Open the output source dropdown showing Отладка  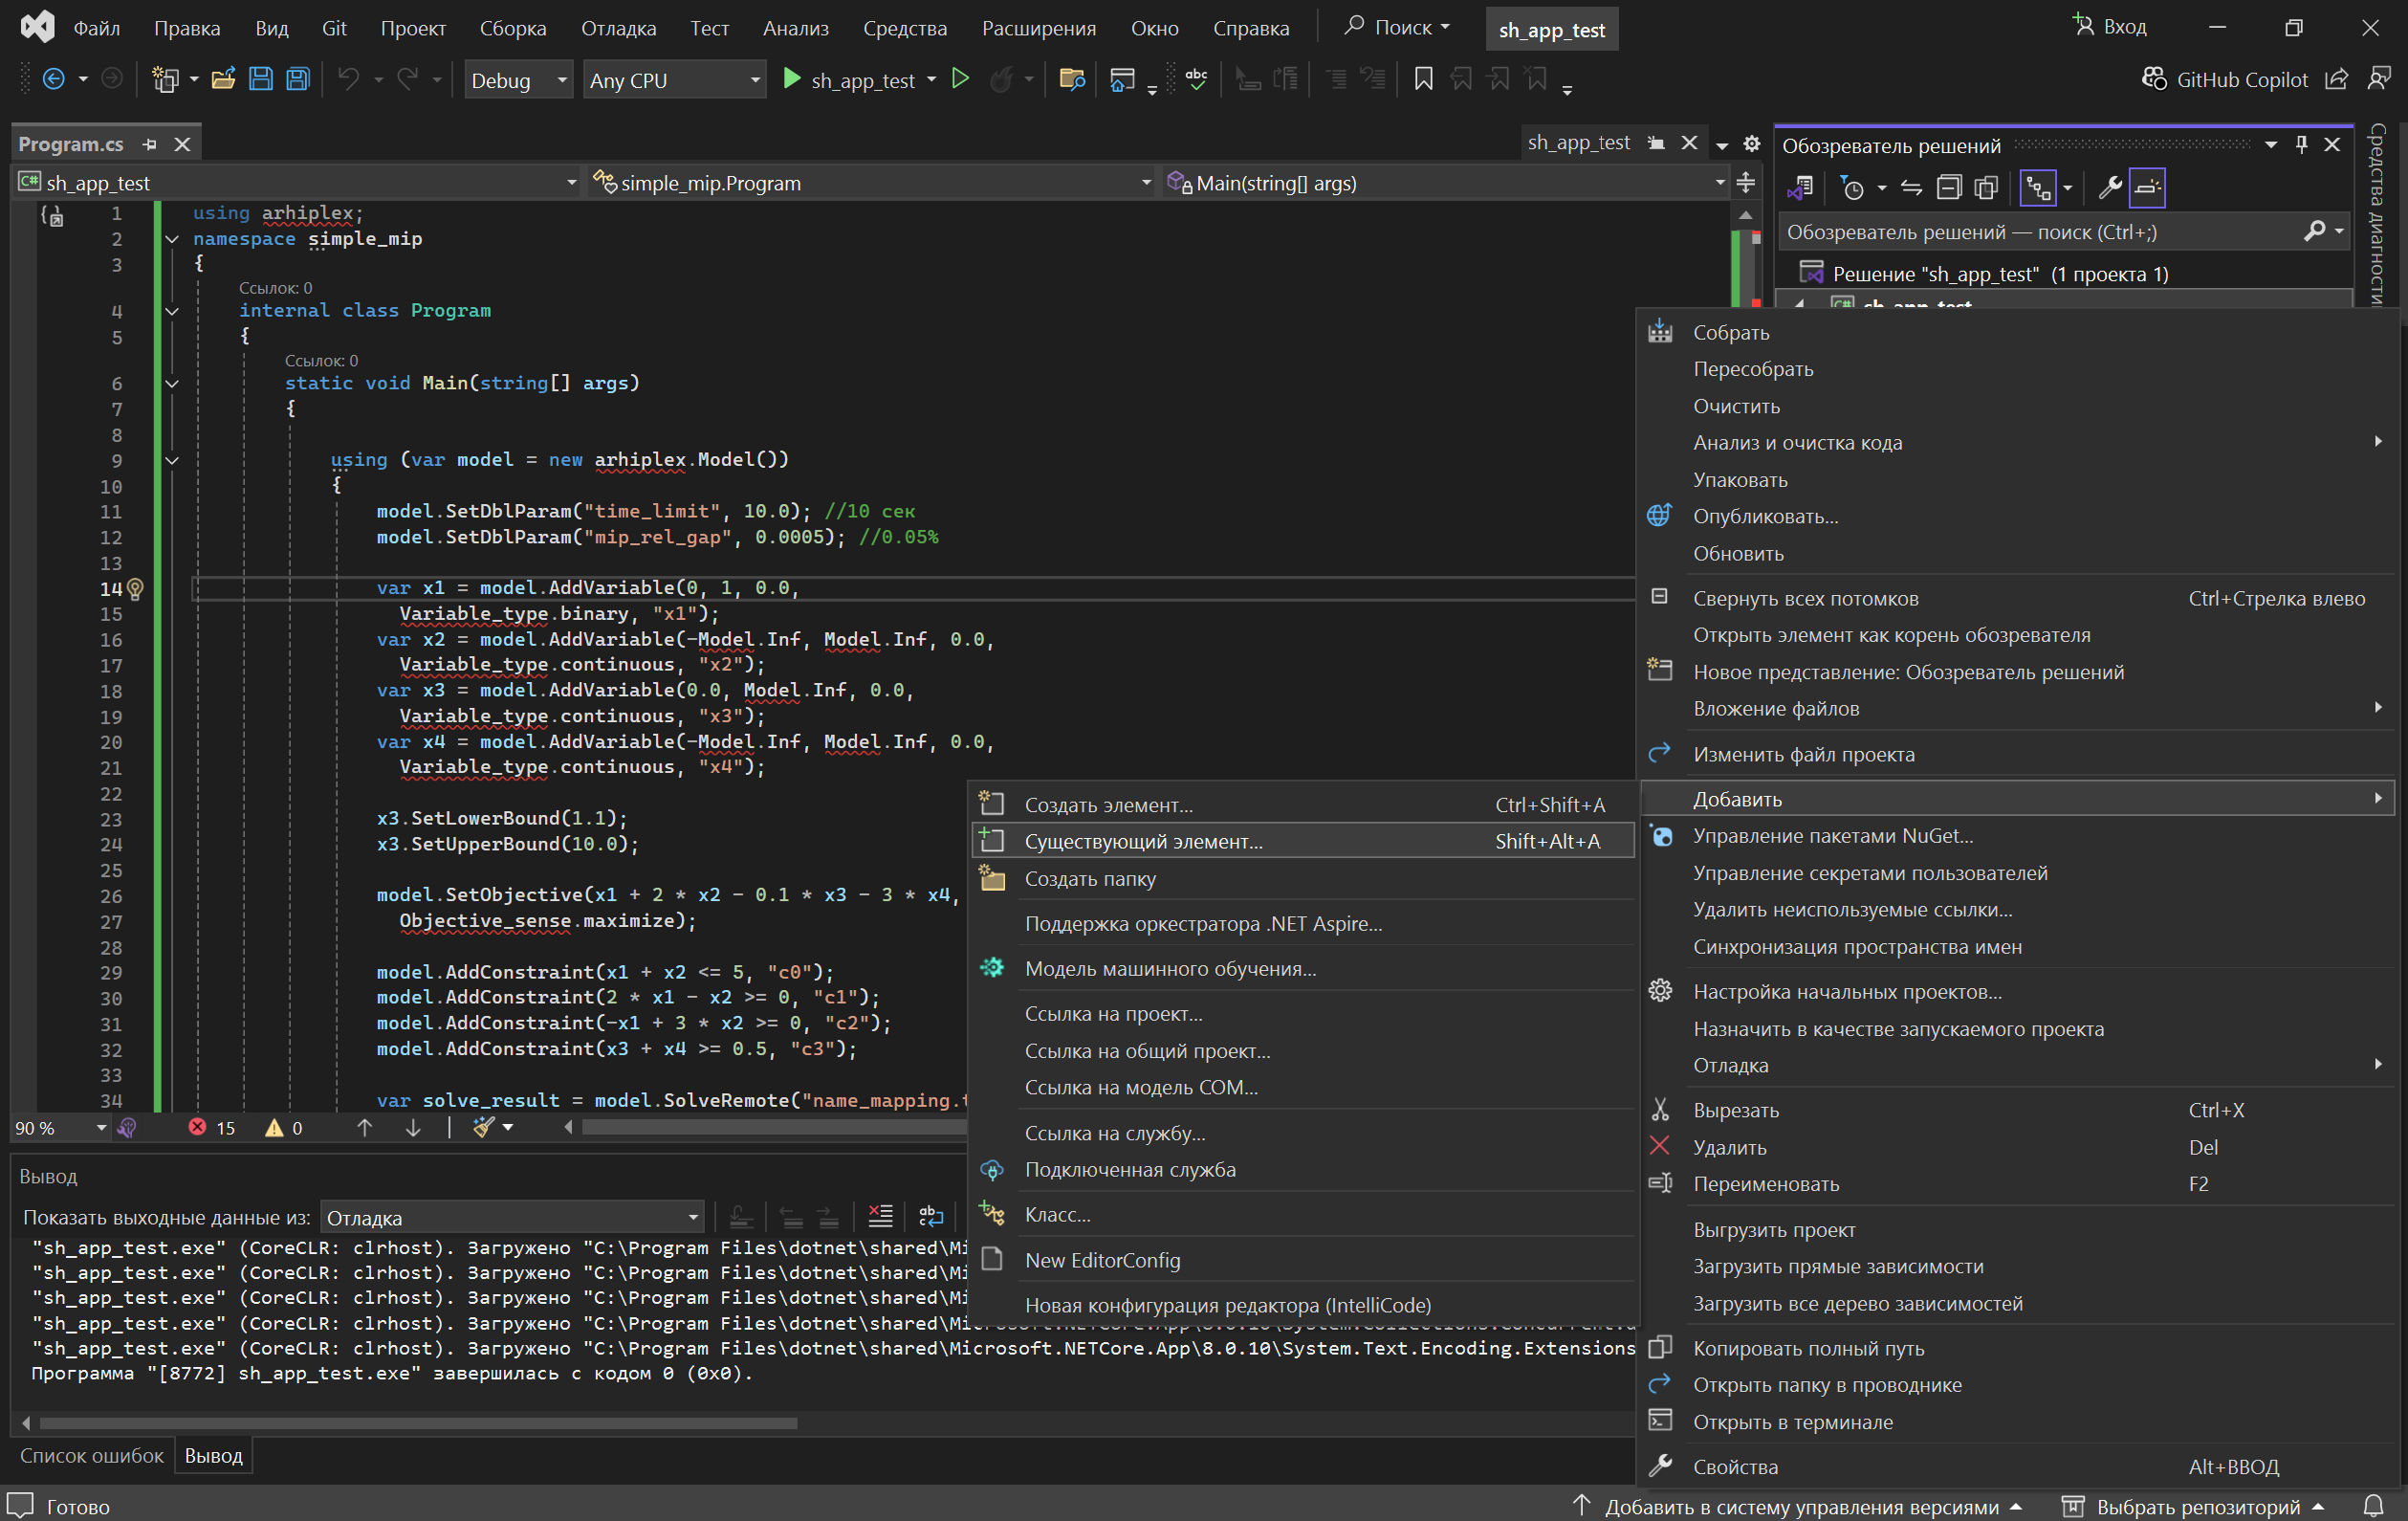click(x=512, y=1217)
